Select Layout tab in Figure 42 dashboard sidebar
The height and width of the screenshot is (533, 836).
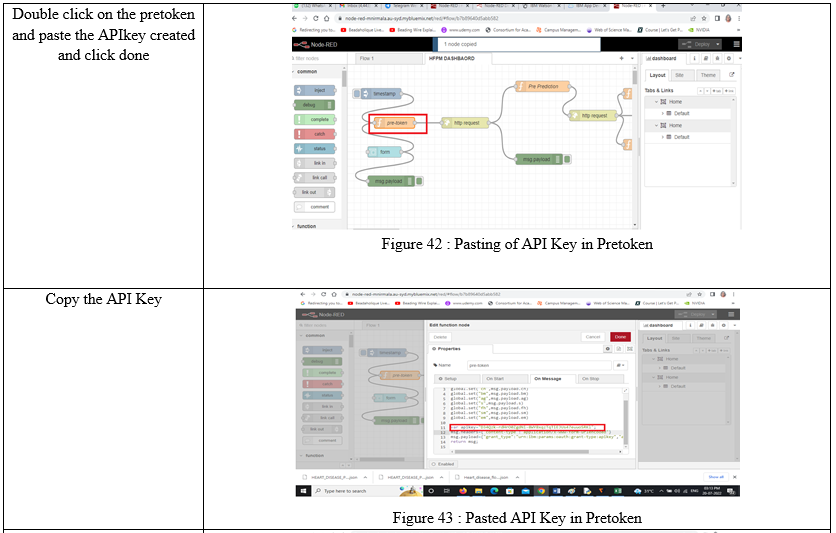click(657, 75)
